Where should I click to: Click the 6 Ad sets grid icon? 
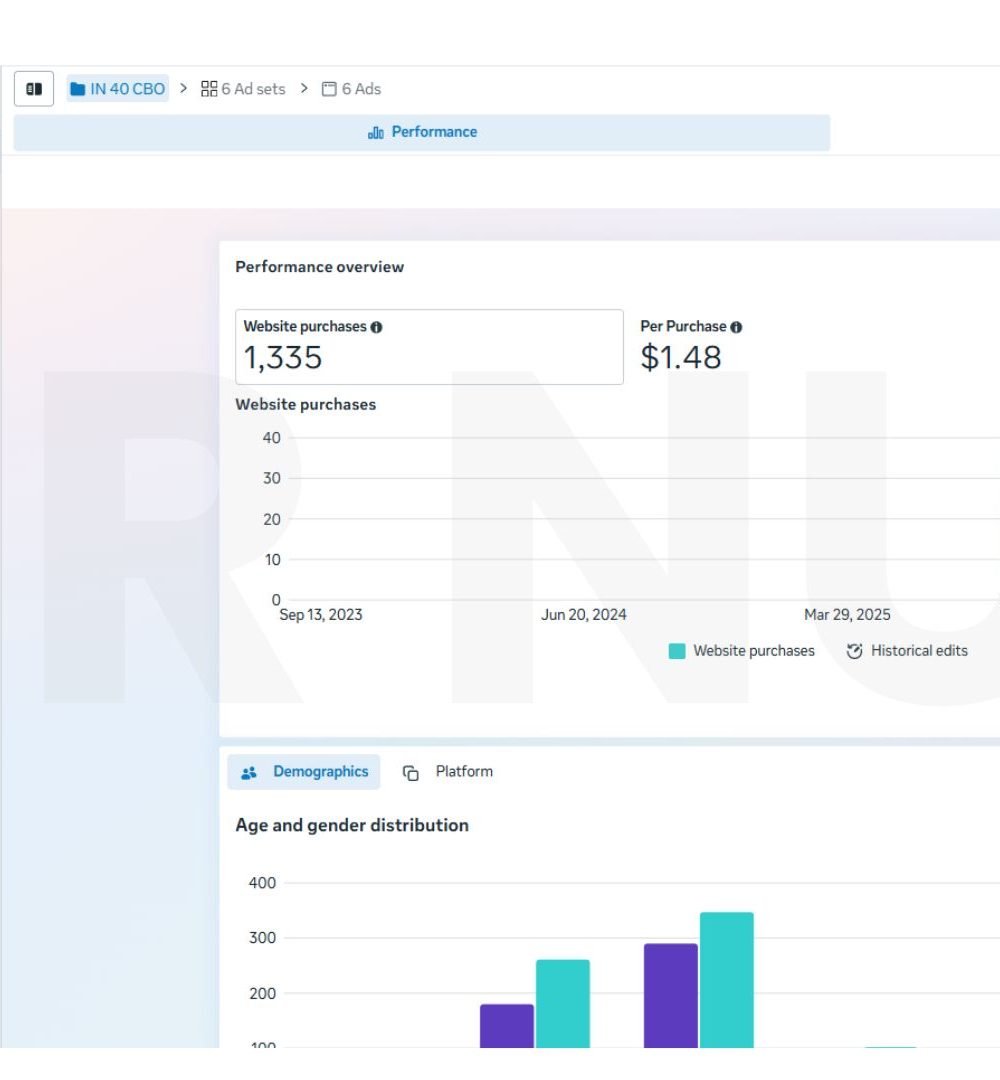[x=209, y=89]
